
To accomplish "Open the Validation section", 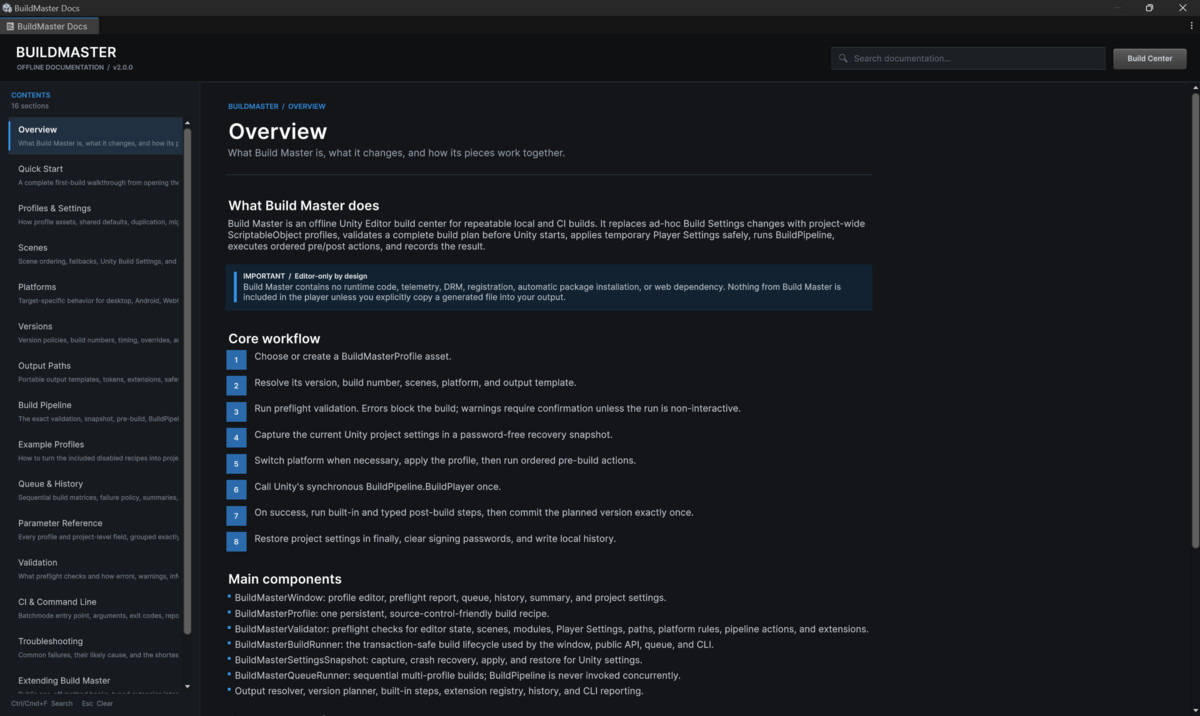I will coord(95,568).
